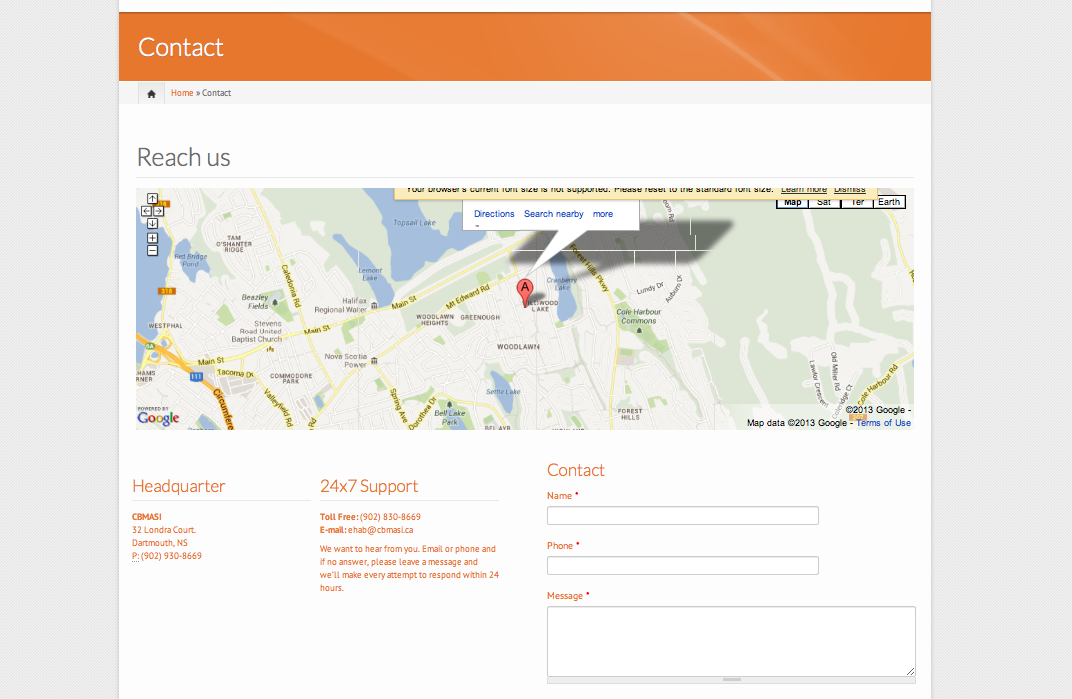Image resolution: width=1072 pixels, height=699 pixels.
Task: Click the Highway 111 shield on map
Action: [196, 376]
